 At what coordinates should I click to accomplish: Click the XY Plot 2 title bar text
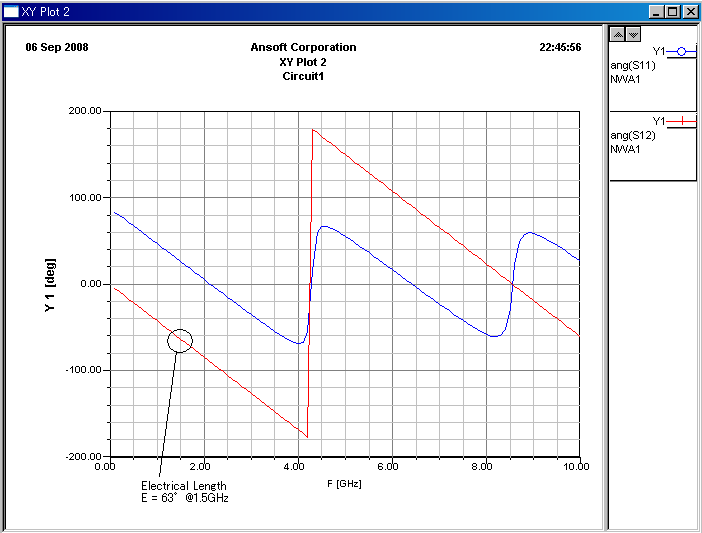pyautogui.click(x=46, y=12)
